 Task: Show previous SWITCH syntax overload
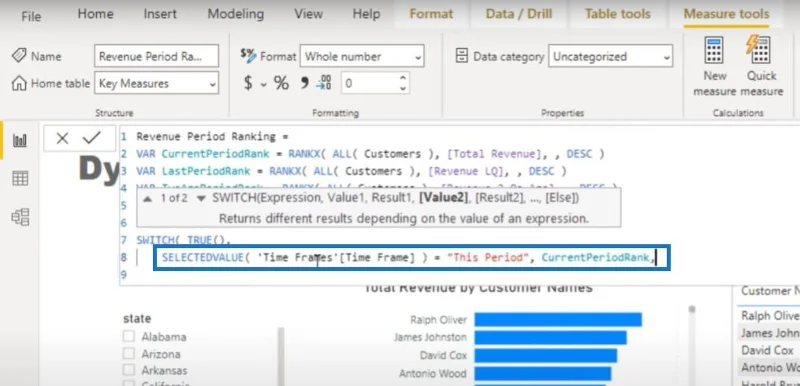coord(148,198)
